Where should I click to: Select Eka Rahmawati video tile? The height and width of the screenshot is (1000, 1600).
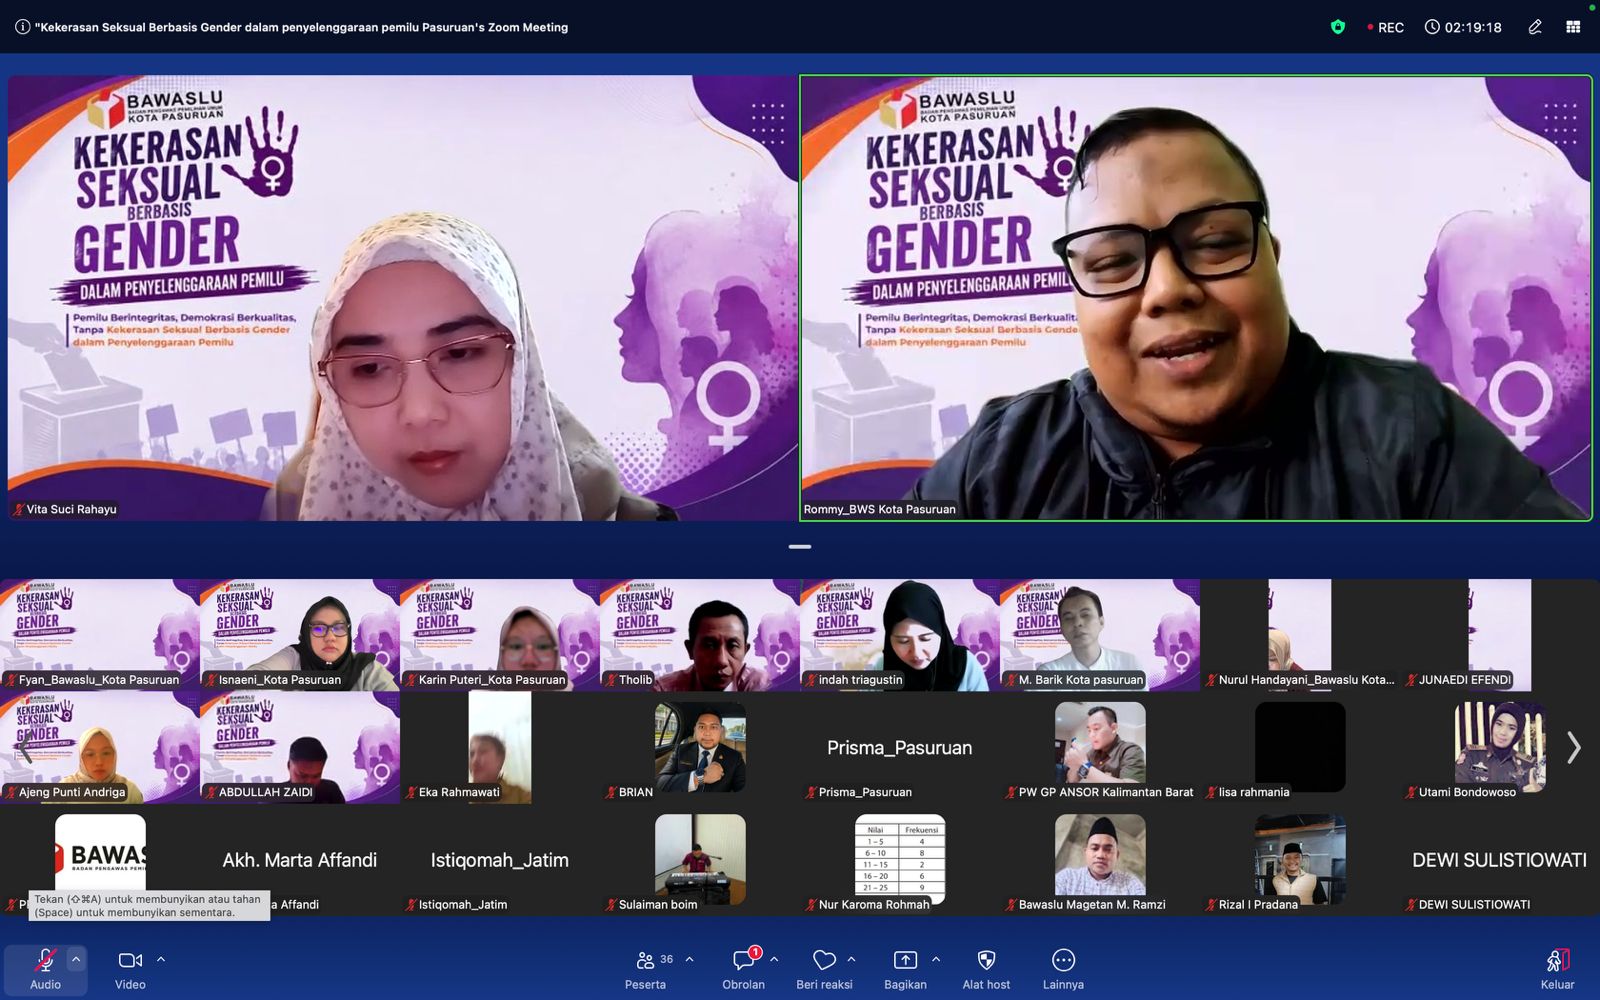coord(500,747)
